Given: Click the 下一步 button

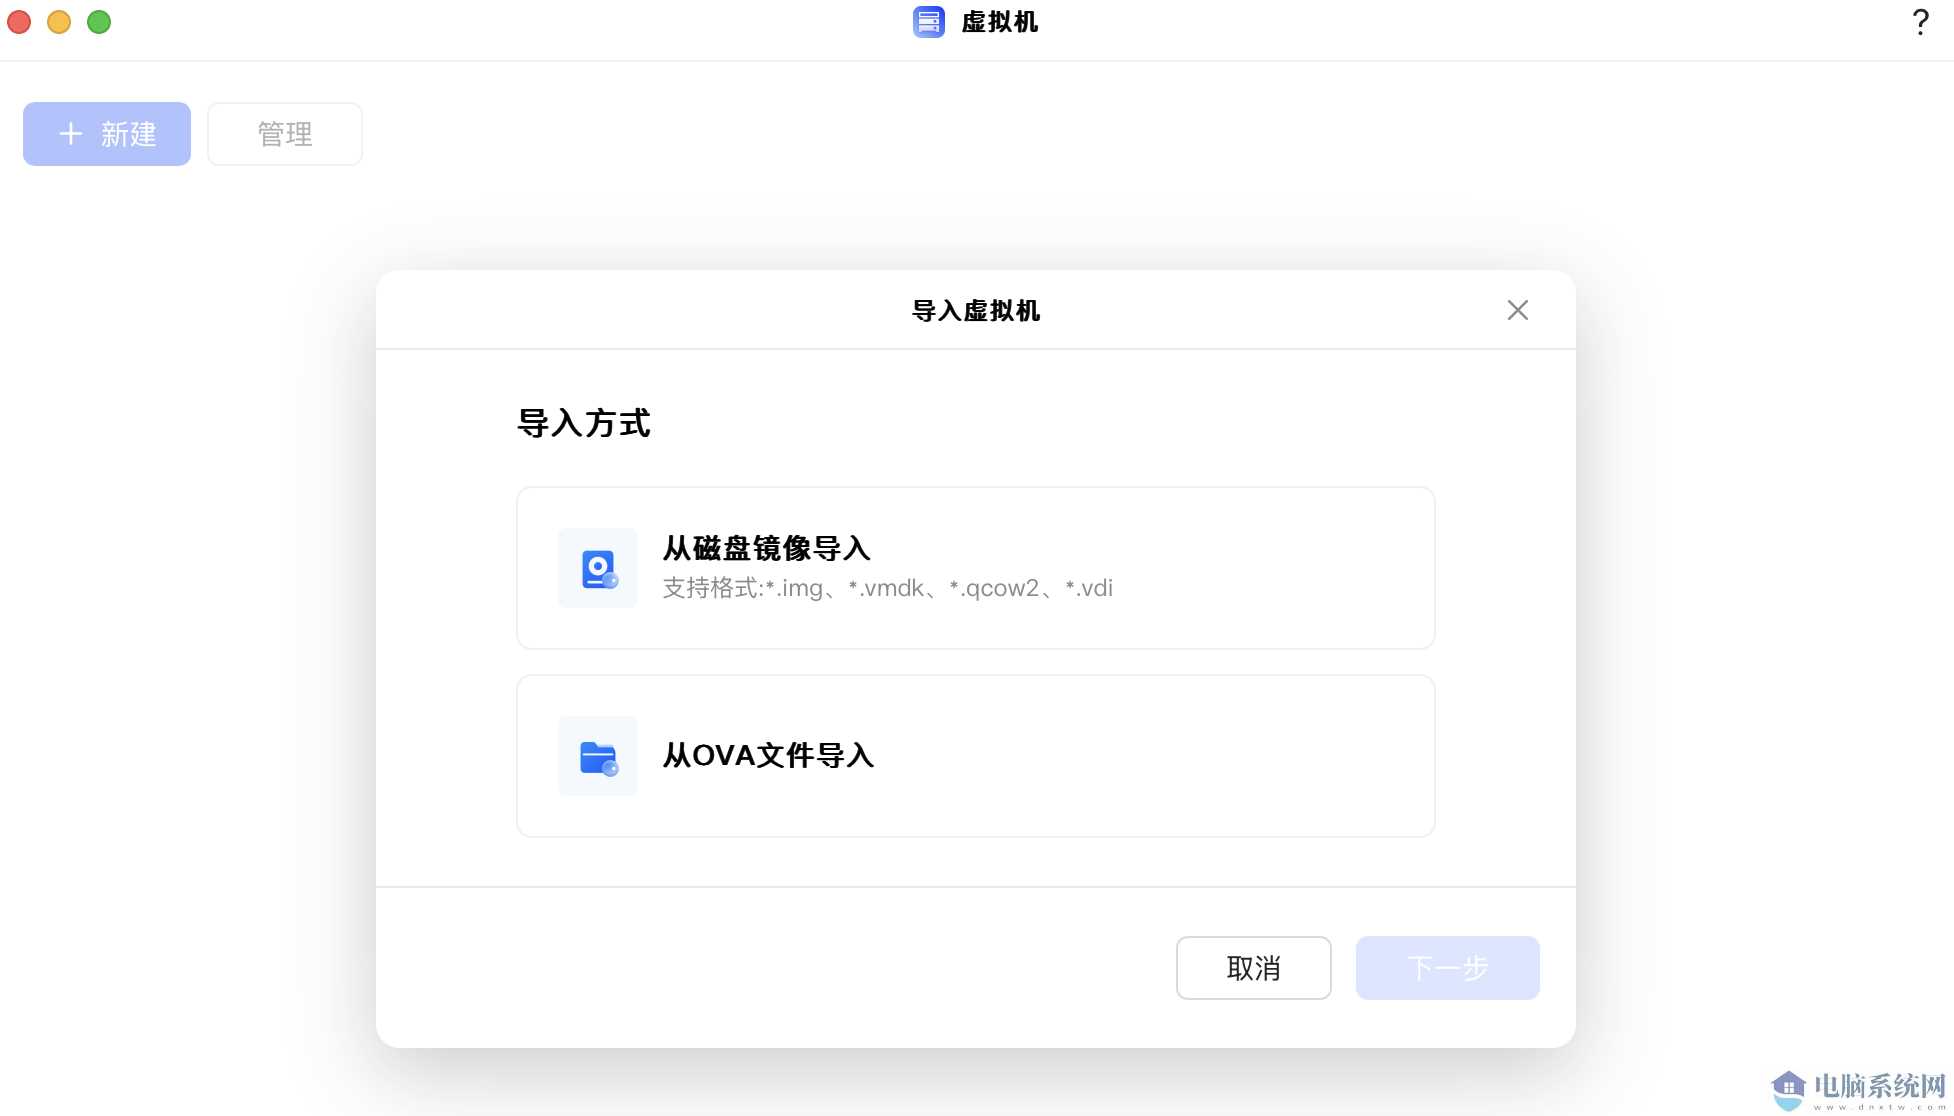Looking at the screenshot, I should [1447, 968].
